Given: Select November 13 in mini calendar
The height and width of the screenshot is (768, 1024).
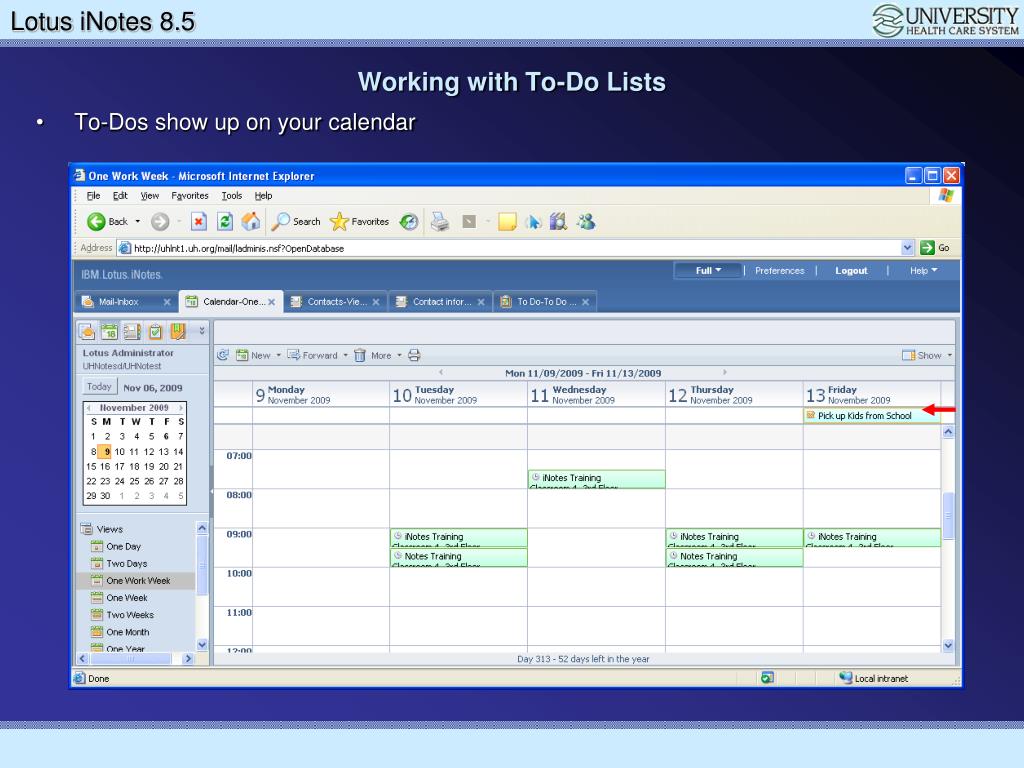Looking at the screenshot, I should pos(164,451).
